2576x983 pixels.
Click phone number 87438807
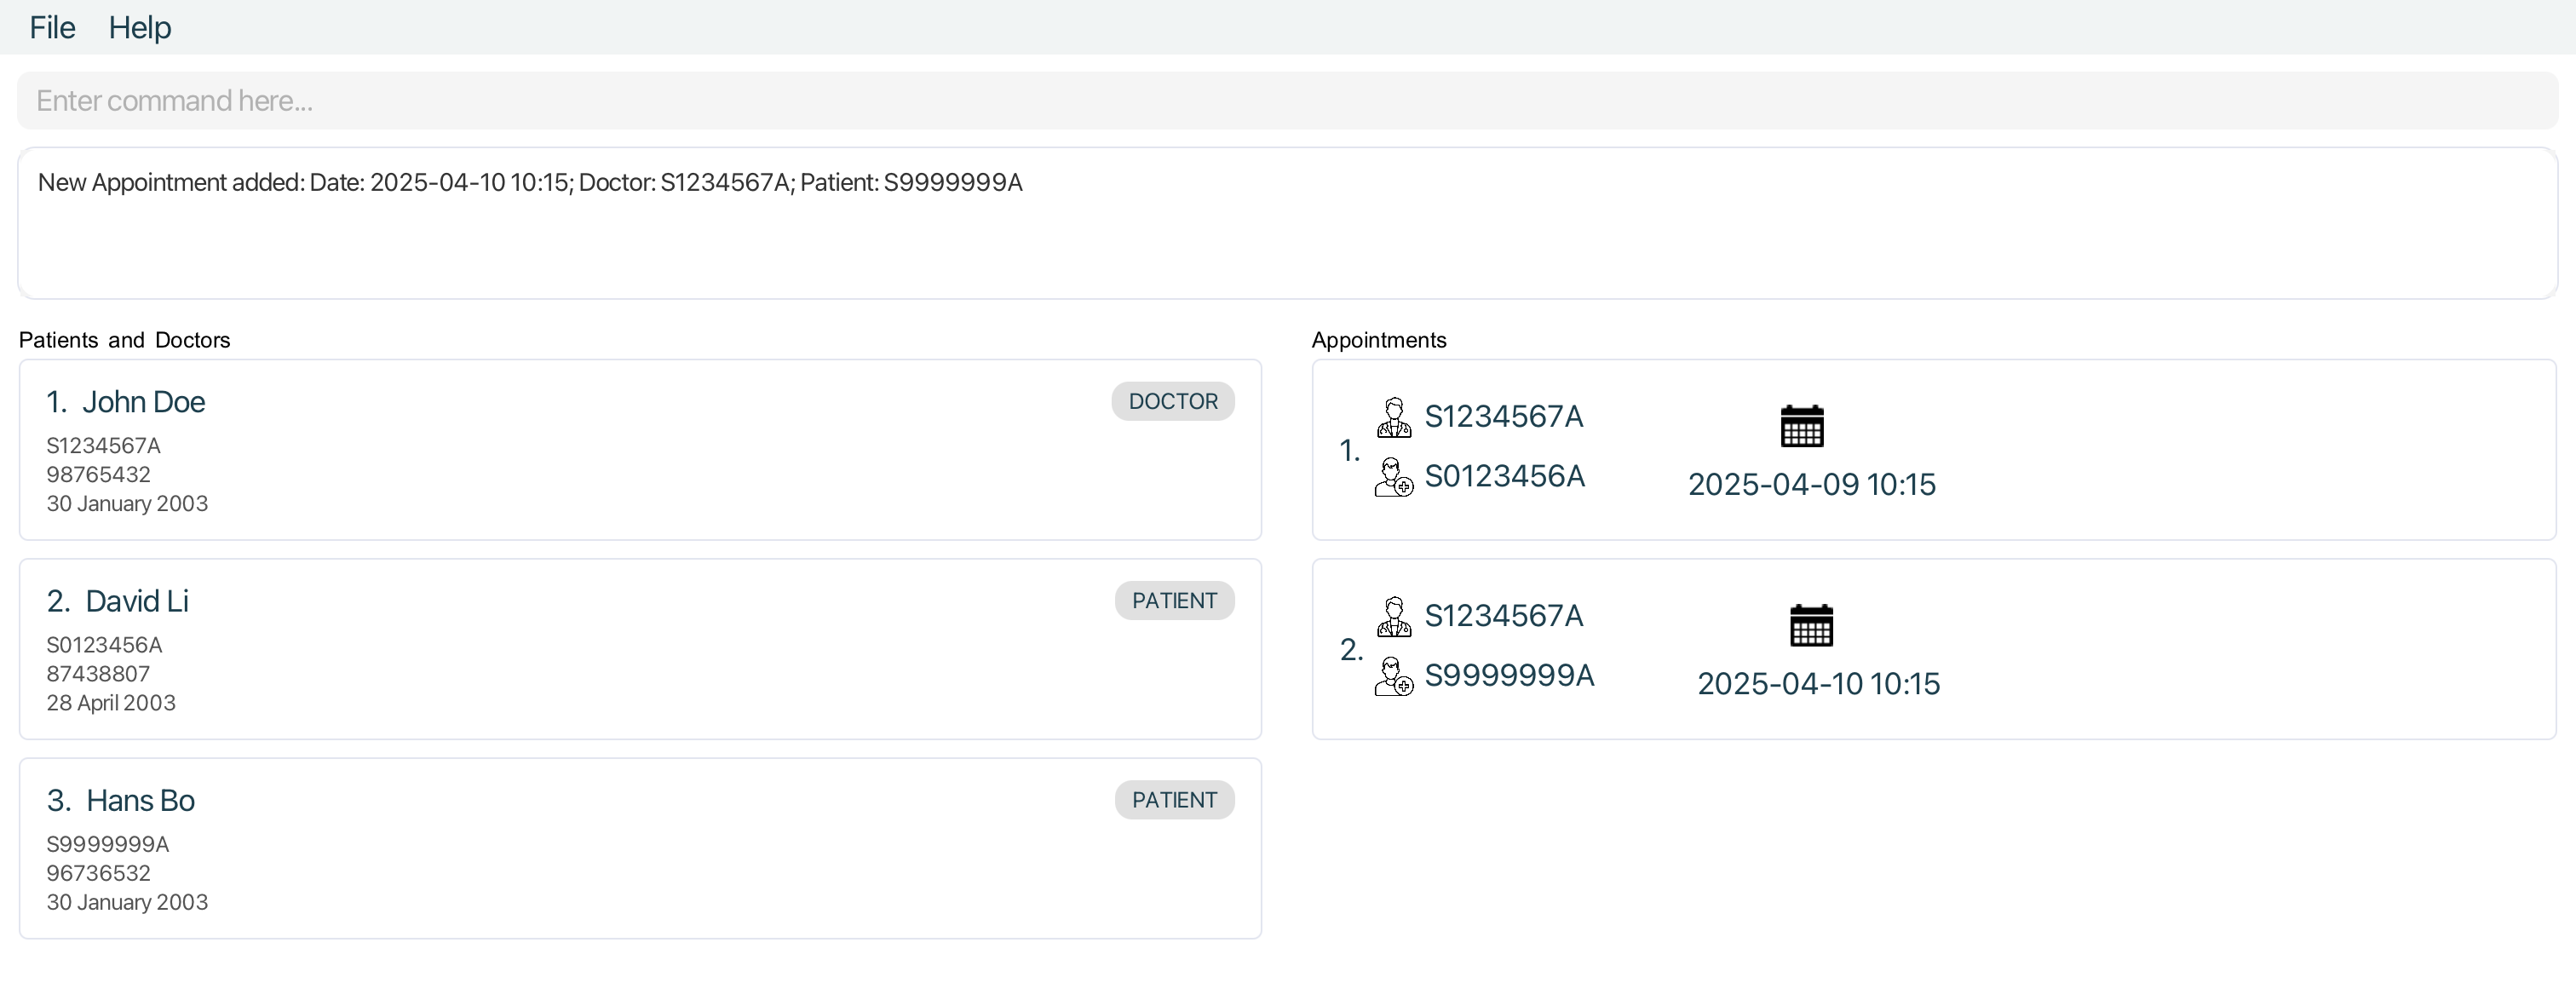[x=98, y=673]
